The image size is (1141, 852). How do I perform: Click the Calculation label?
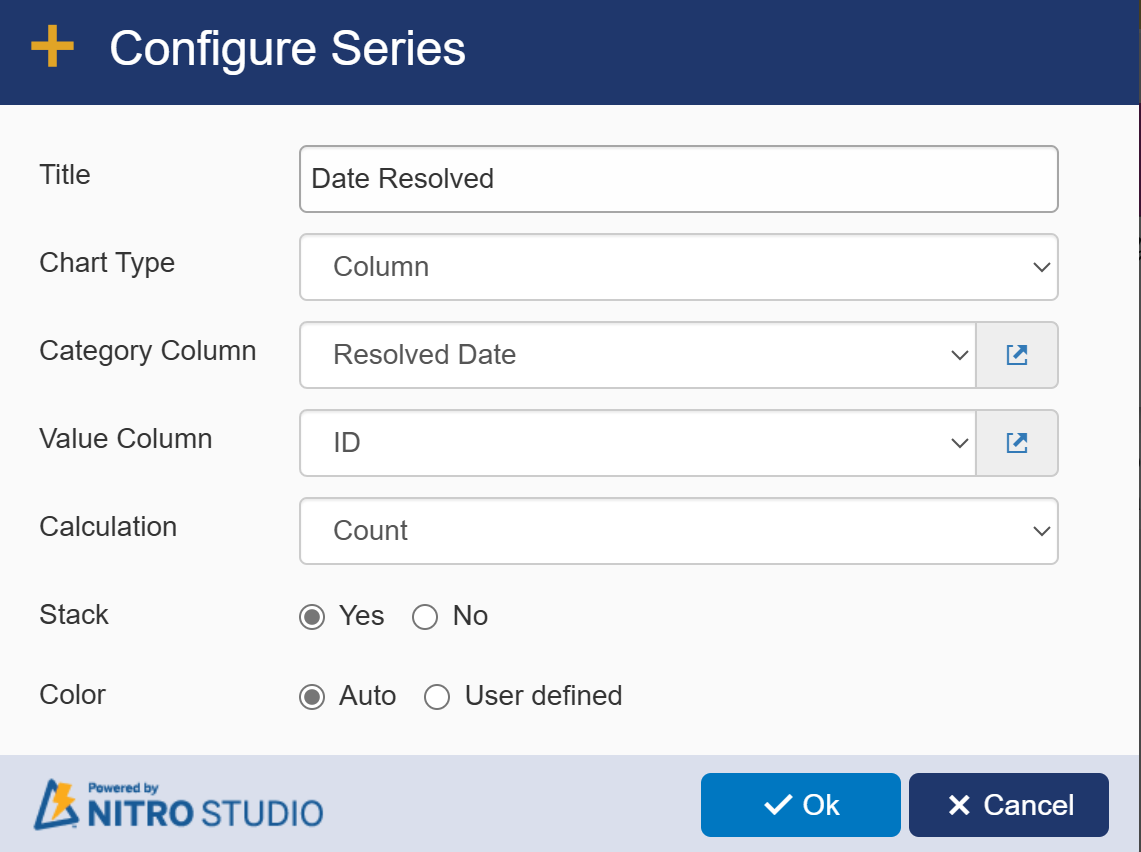click(108, 527)
